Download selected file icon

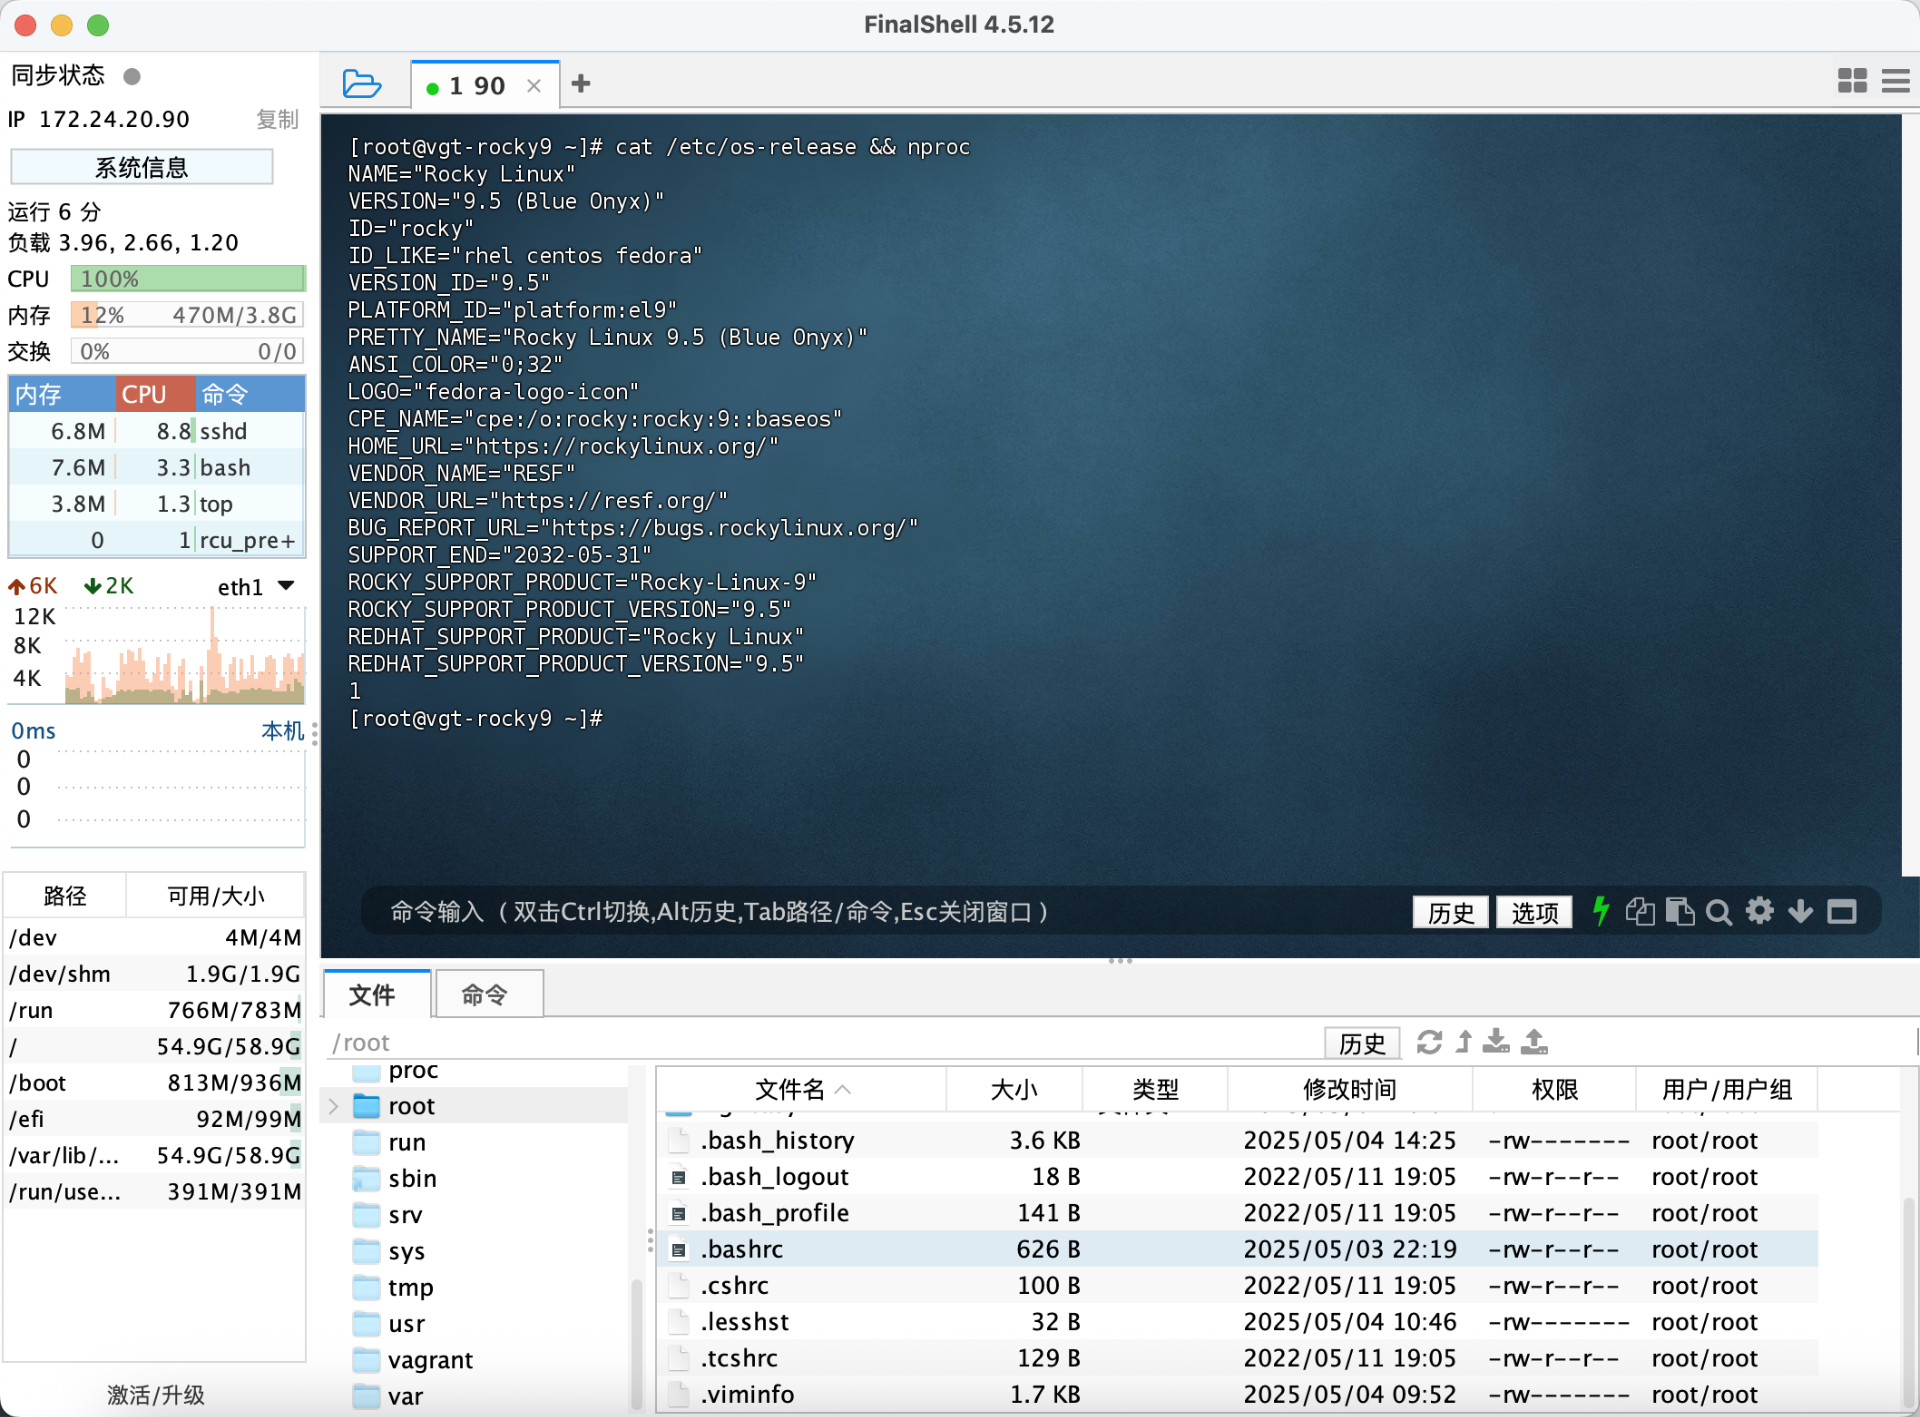coord(1496,1042)
